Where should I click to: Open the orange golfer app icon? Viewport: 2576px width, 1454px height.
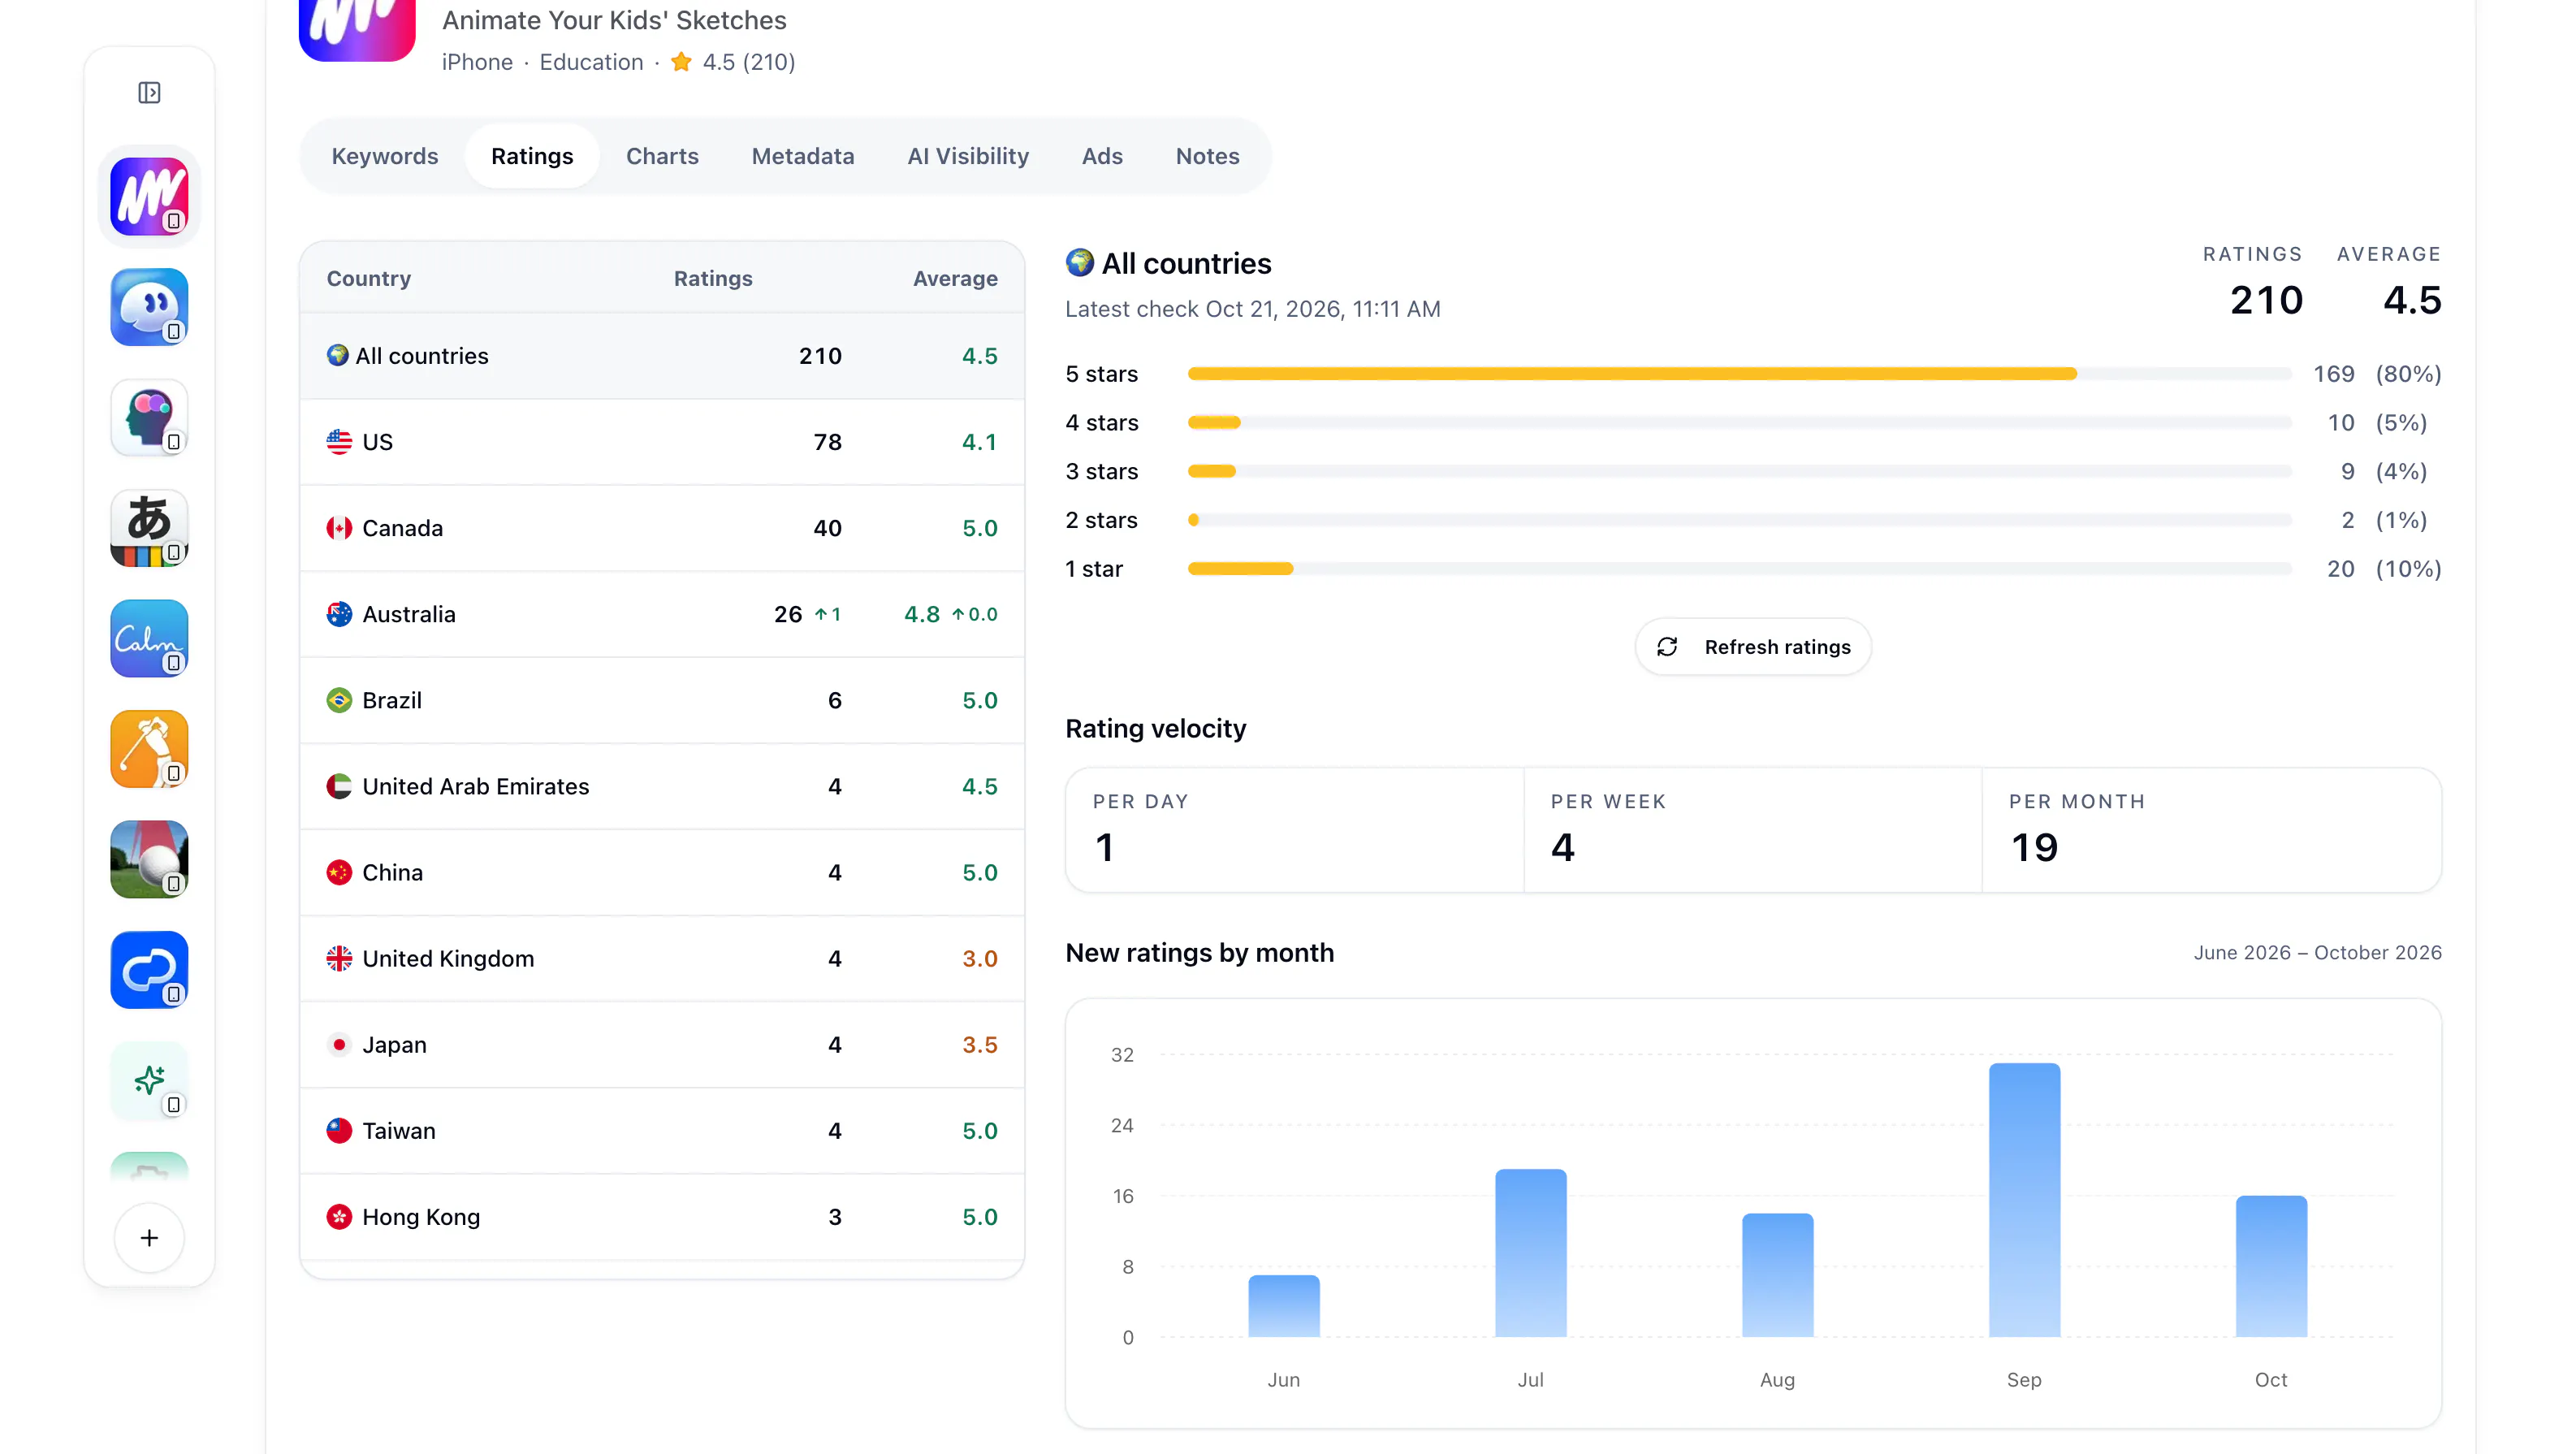click(149, 749)
